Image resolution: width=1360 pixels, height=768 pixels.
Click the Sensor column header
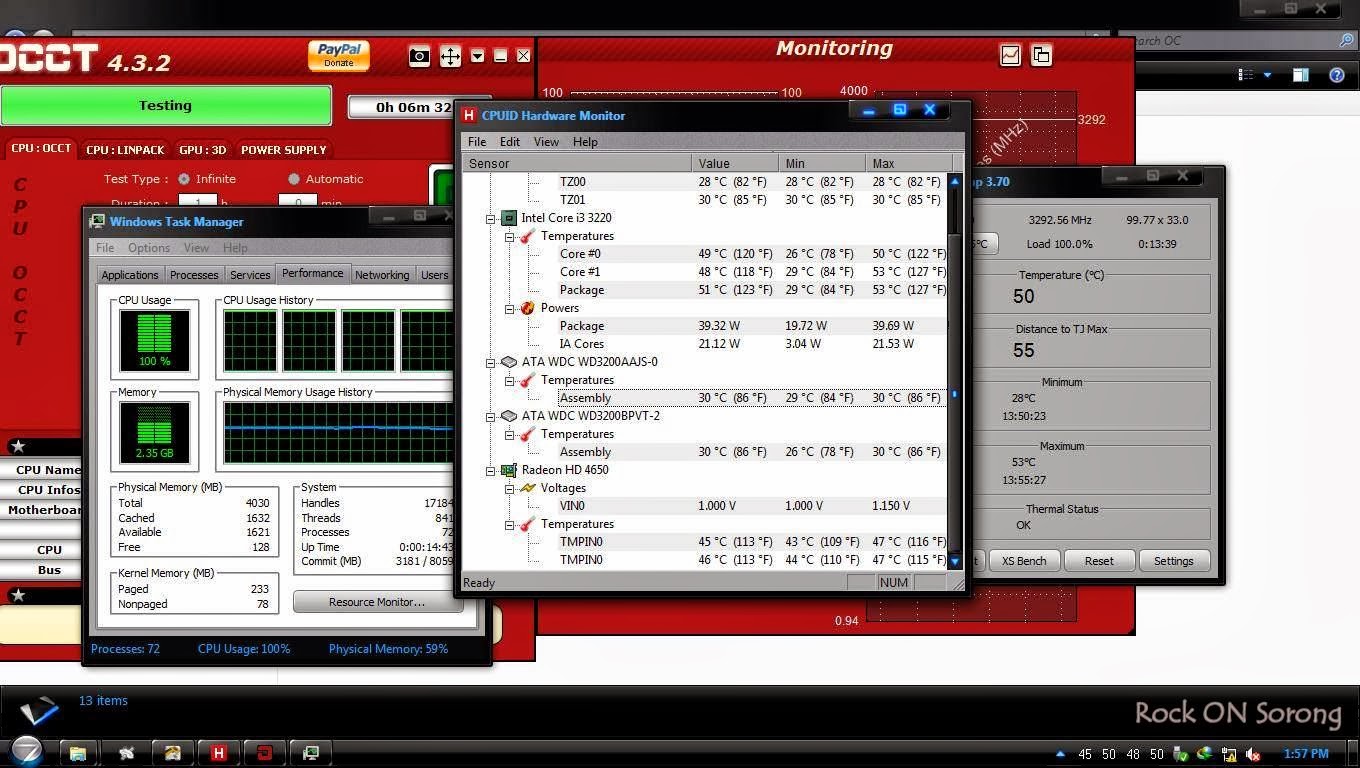tap(577, 163)
